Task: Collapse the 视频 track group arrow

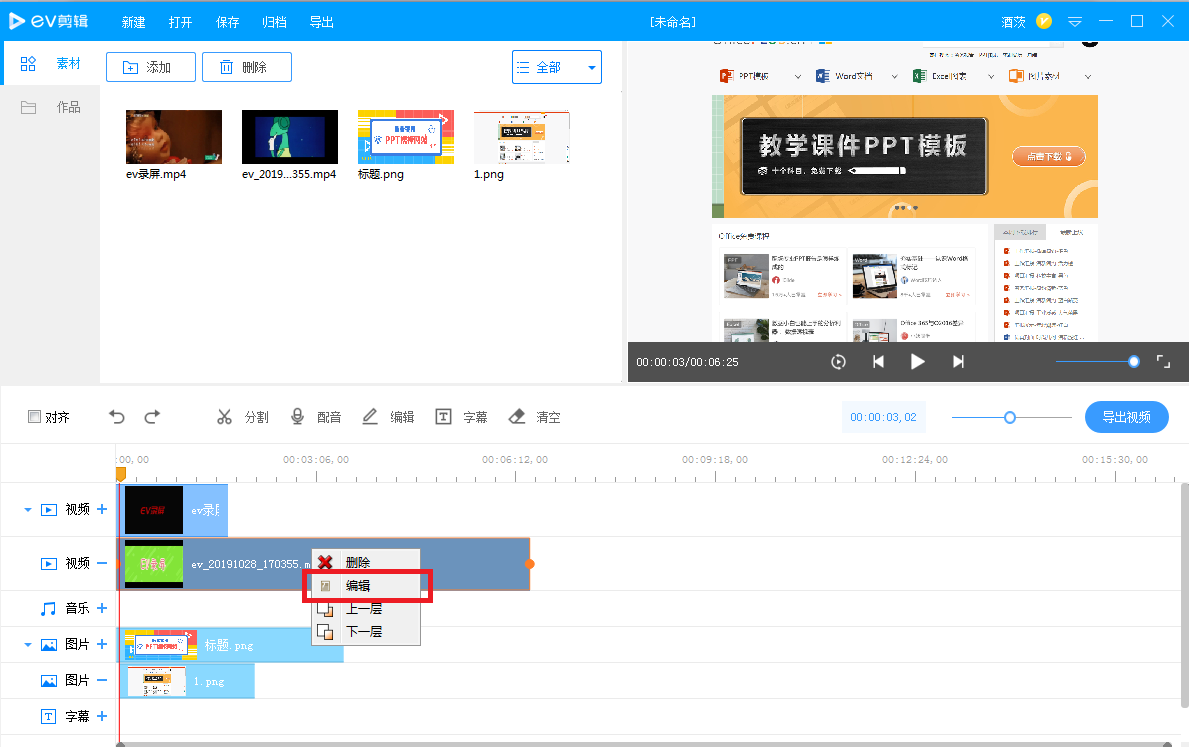Action: click(27, 509)
